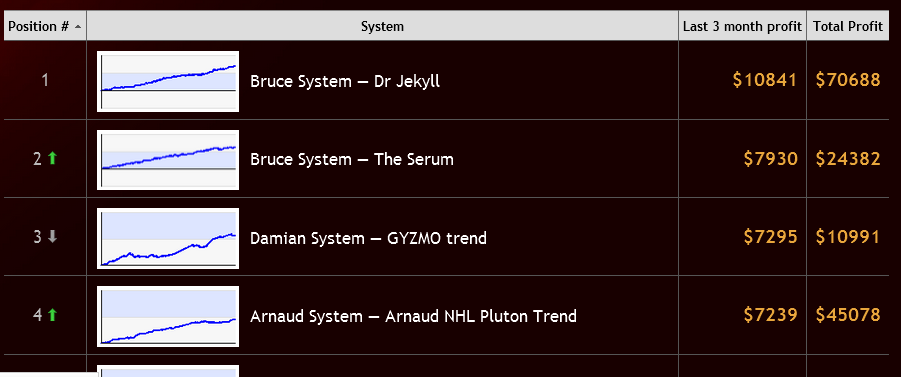Screen dimensions: 901x377
Task: Click sort arrow in Position # header
Action: pos(78,27)
